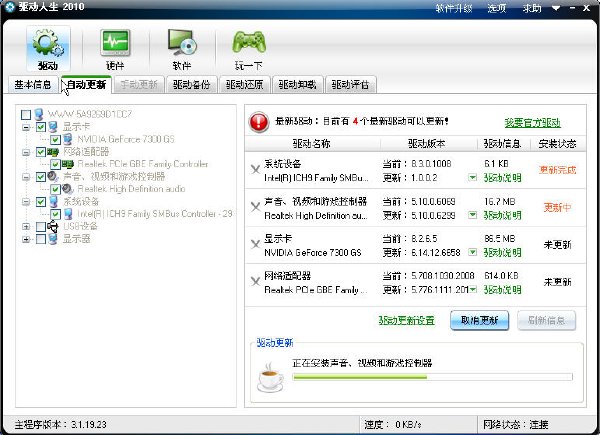Check the 显示器 checkbox
Image resolution: width=600 pixels, height=435 pixels.
(x=41, y=239)
